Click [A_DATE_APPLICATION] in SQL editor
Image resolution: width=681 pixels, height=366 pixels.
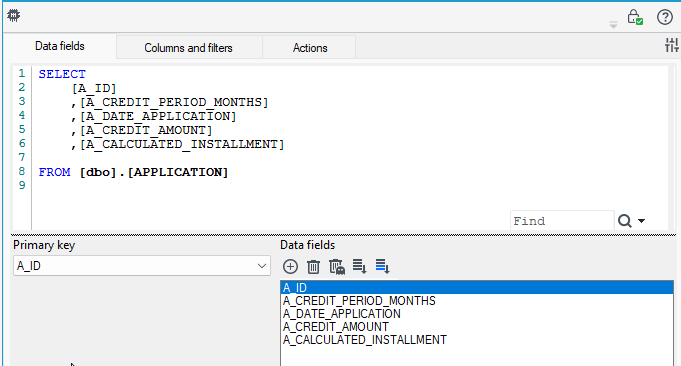158,116
